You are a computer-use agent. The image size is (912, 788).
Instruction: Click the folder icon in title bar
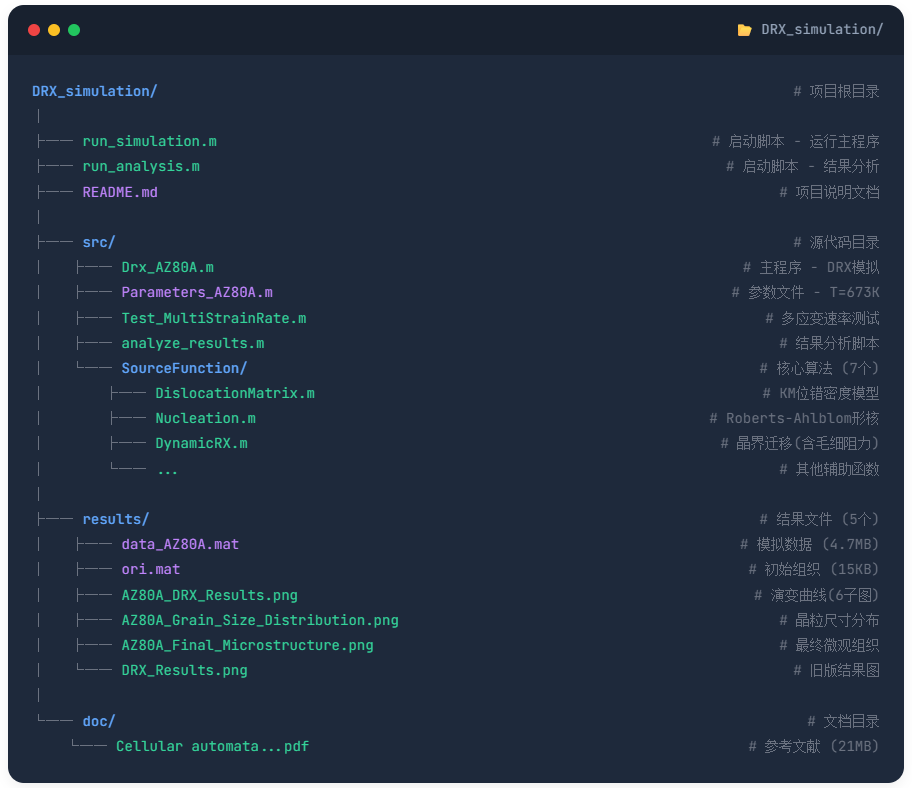tap(744, 30)
